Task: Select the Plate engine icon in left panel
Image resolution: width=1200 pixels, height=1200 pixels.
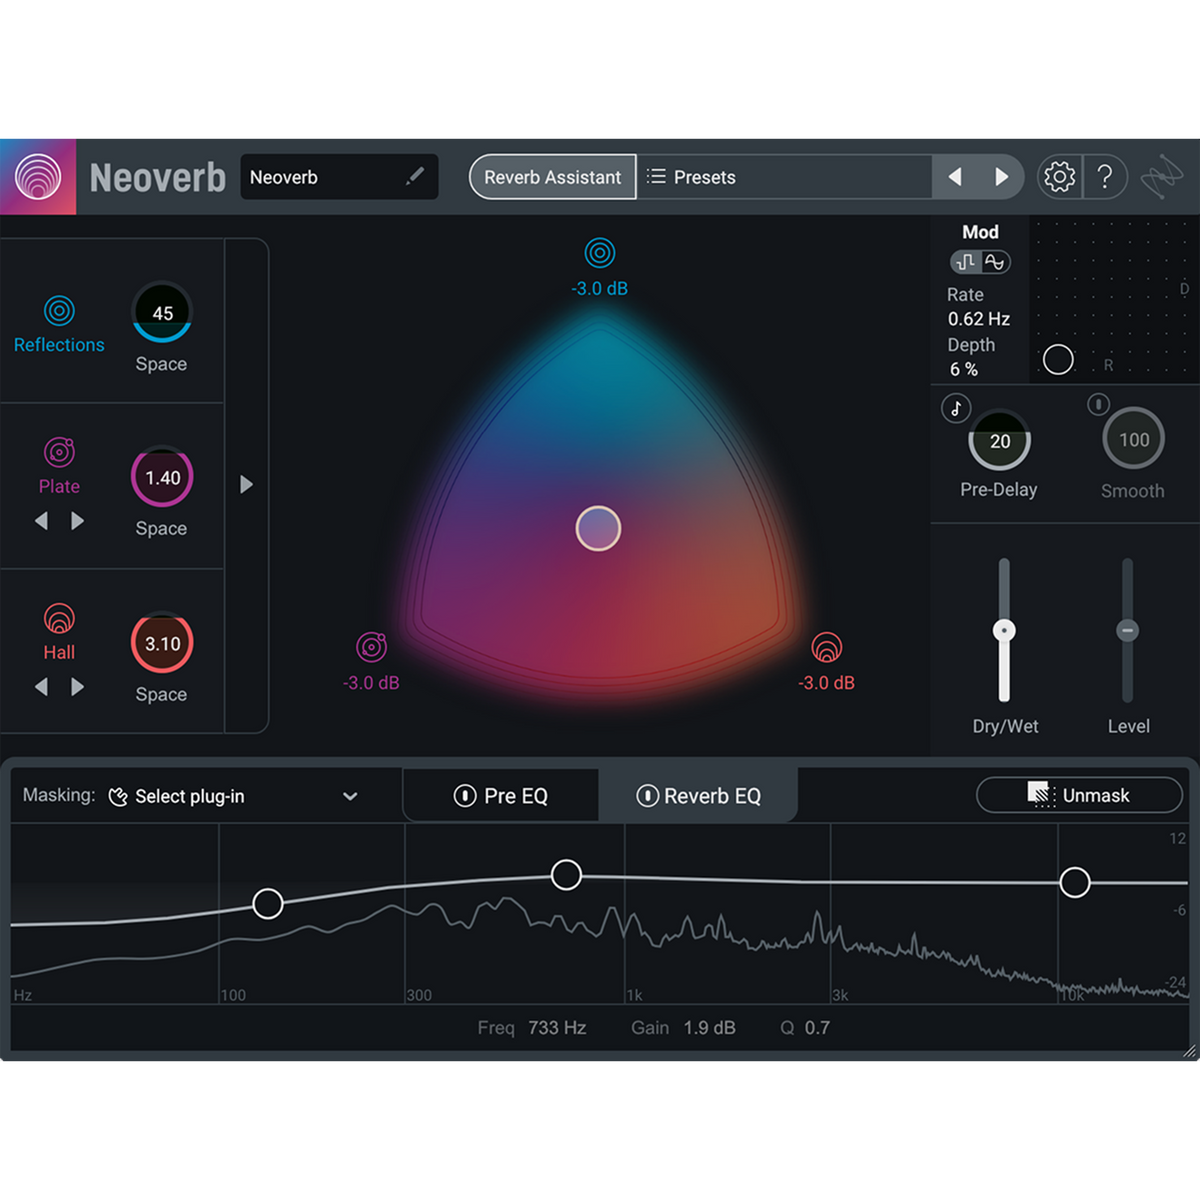Action: 59,453
